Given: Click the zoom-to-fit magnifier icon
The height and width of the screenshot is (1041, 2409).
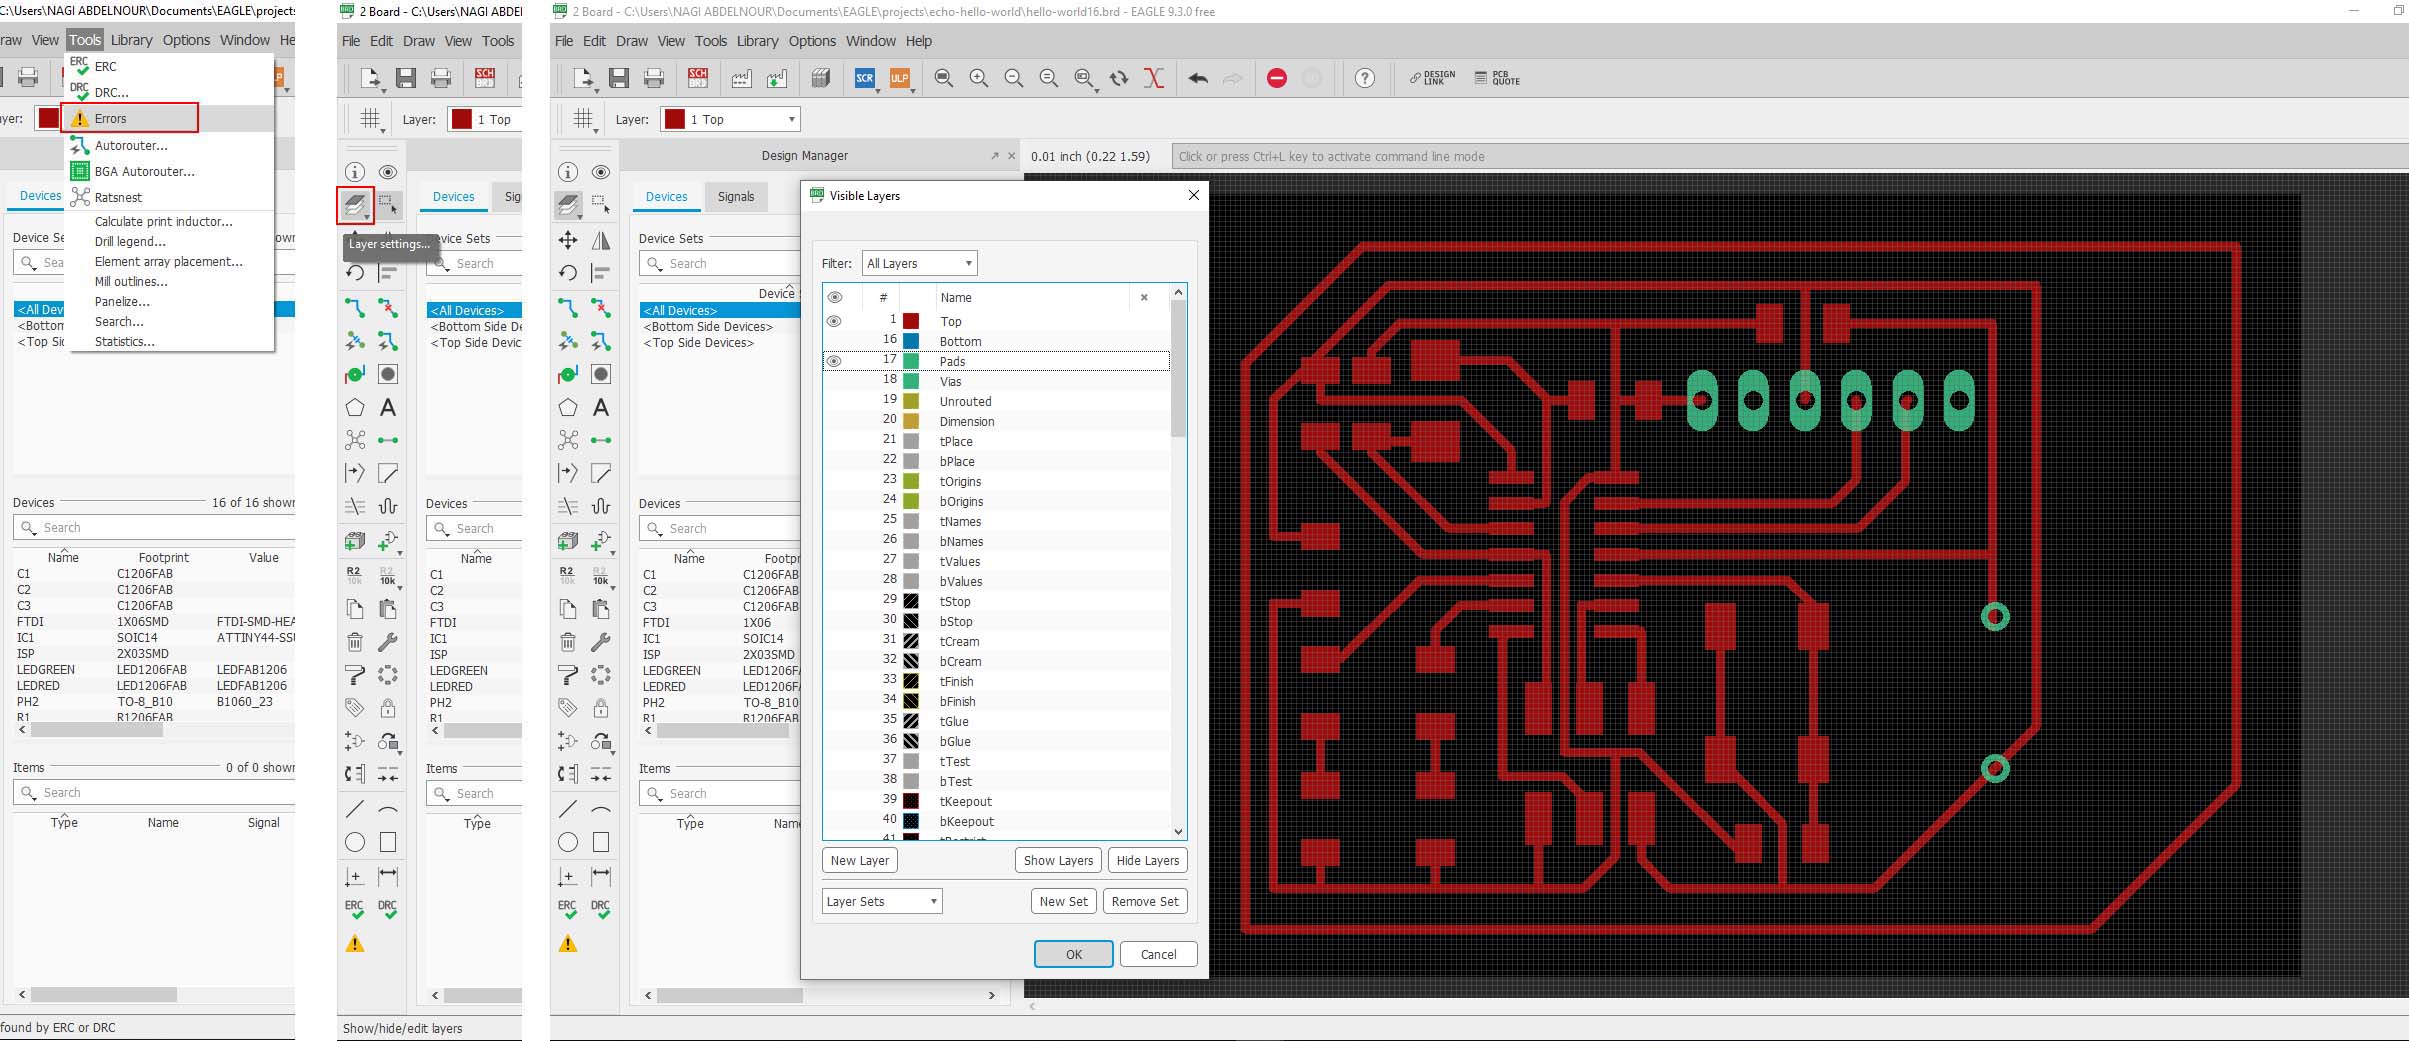Looking at the screenshot, I should coord(944,78).
